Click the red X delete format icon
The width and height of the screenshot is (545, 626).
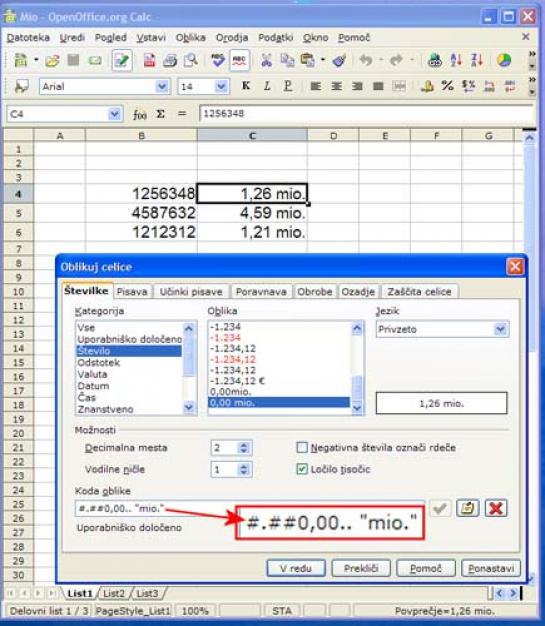tap(496, 508)
